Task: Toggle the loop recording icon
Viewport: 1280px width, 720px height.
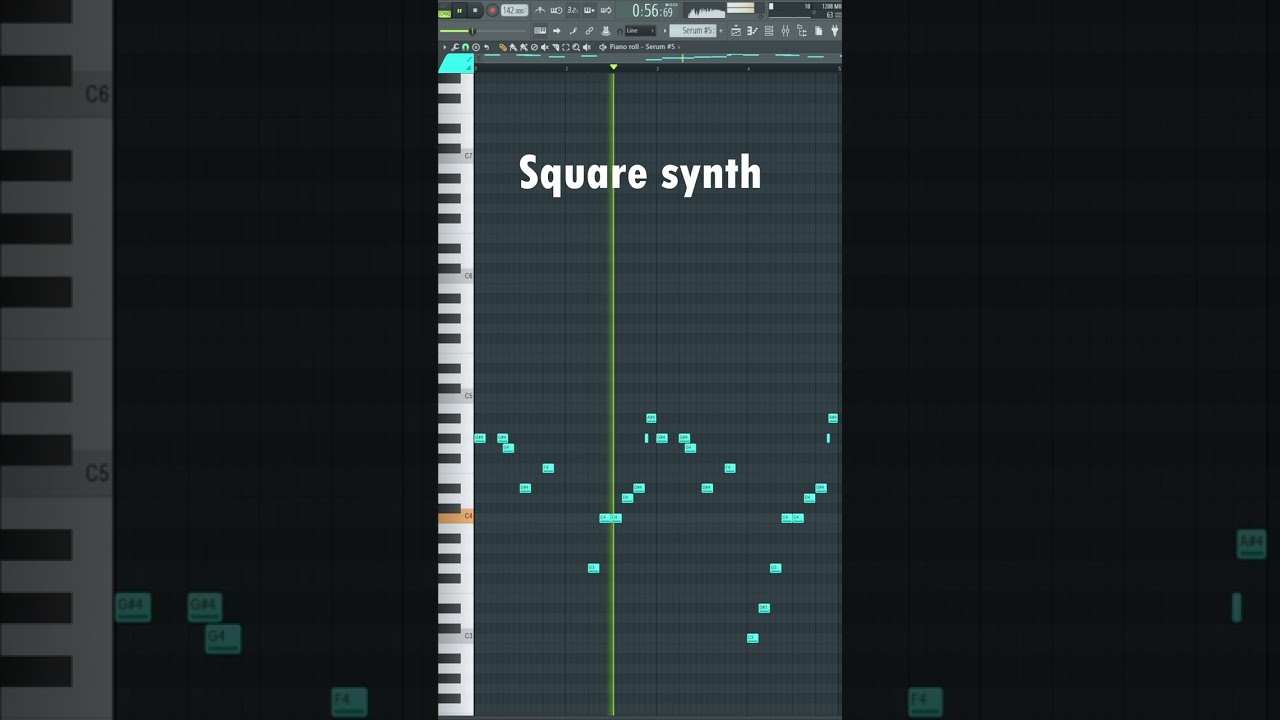Action: [606, 10]
